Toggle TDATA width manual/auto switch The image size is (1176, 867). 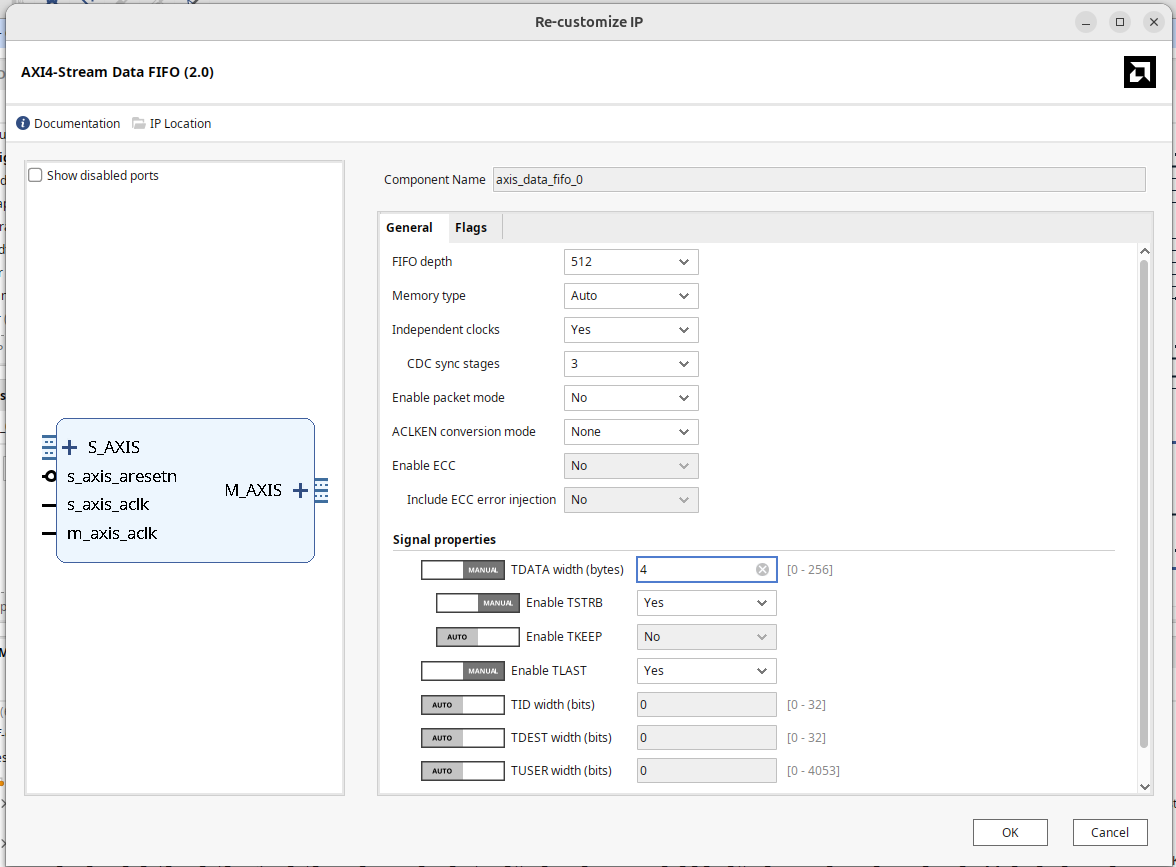pyautogui.click(x=462, y=570)
